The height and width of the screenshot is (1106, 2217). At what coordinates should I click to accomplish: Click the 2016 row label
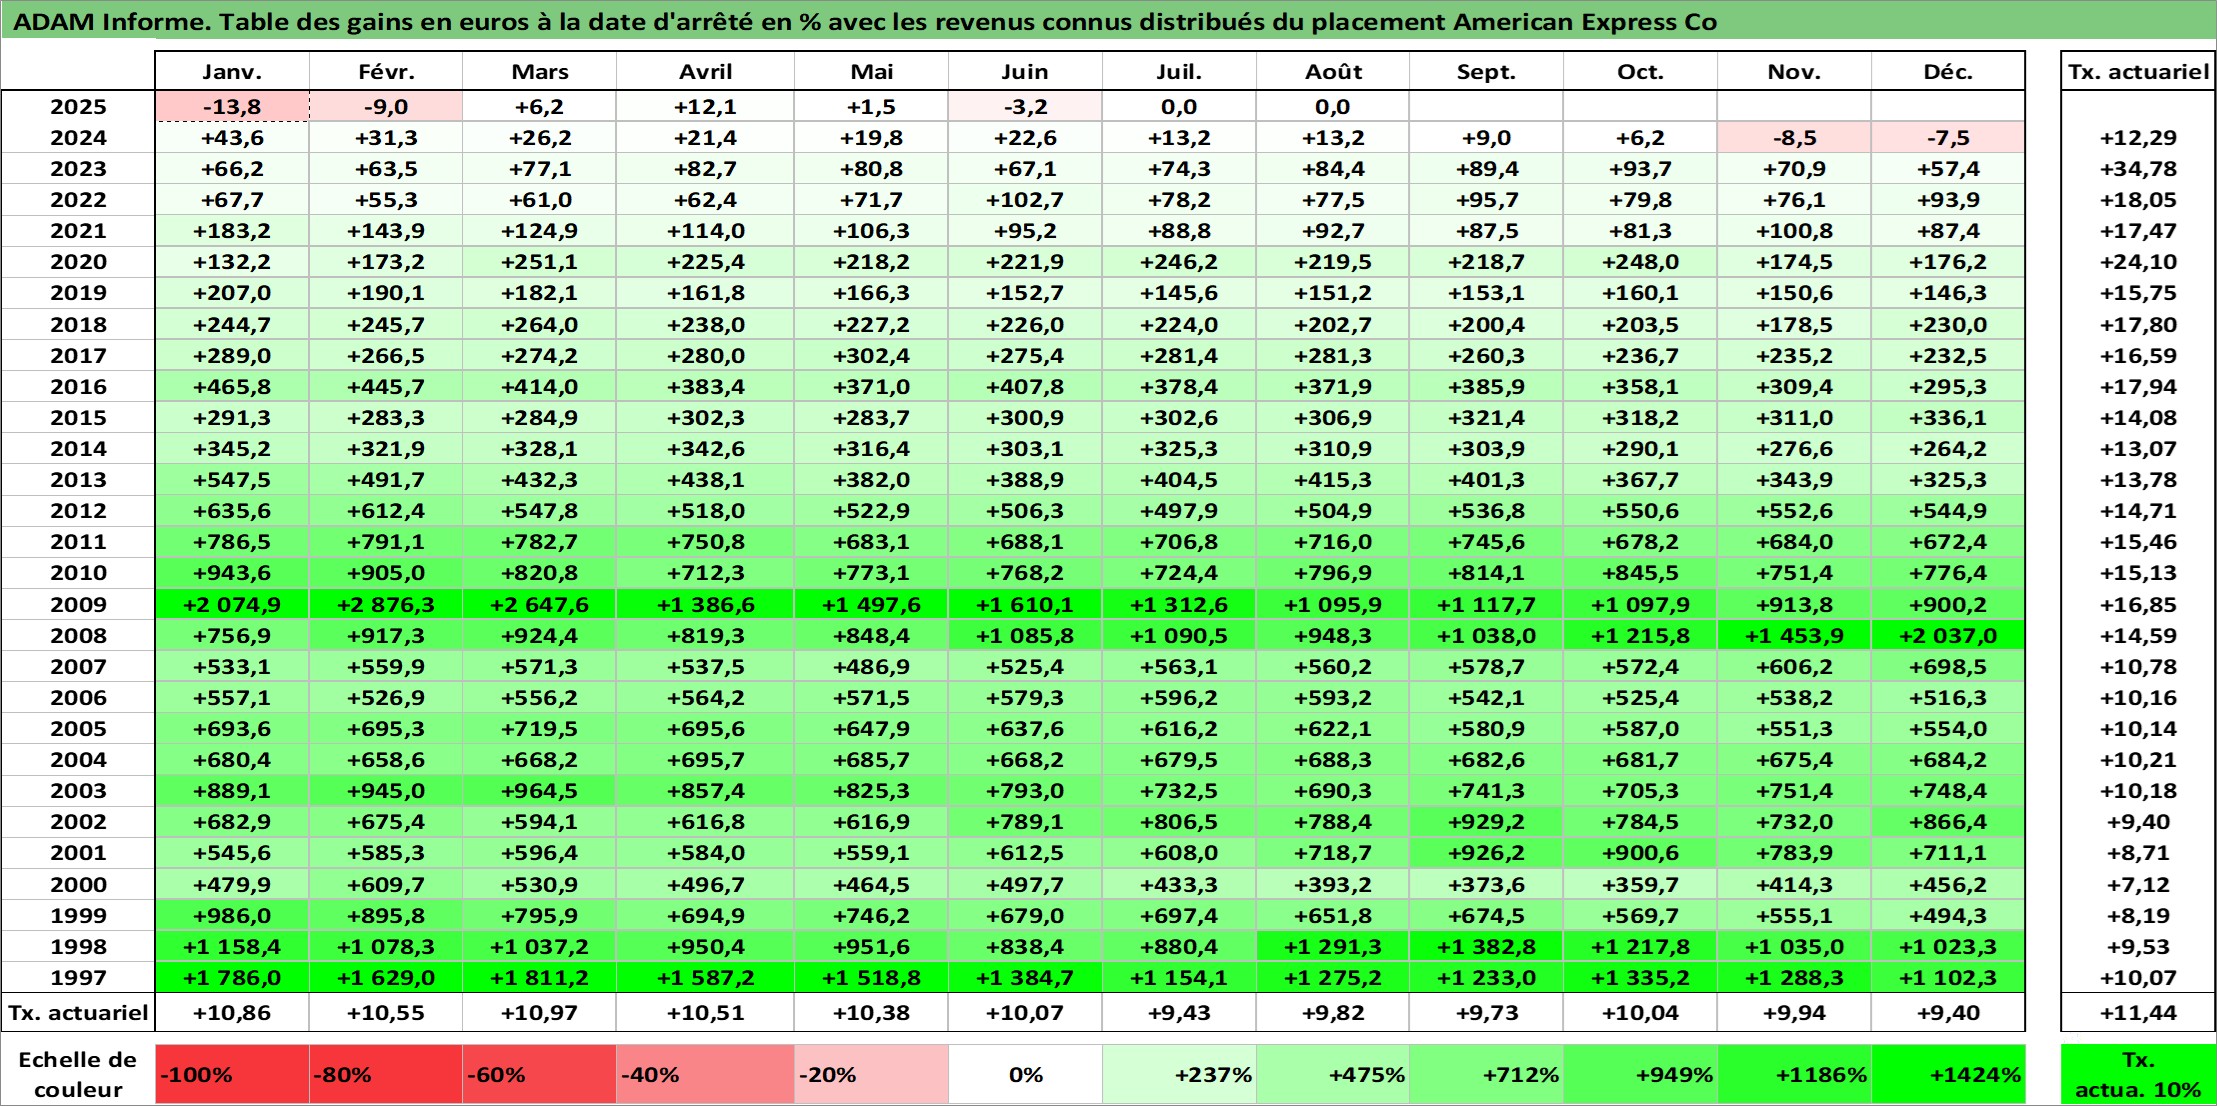coord(78,386)
